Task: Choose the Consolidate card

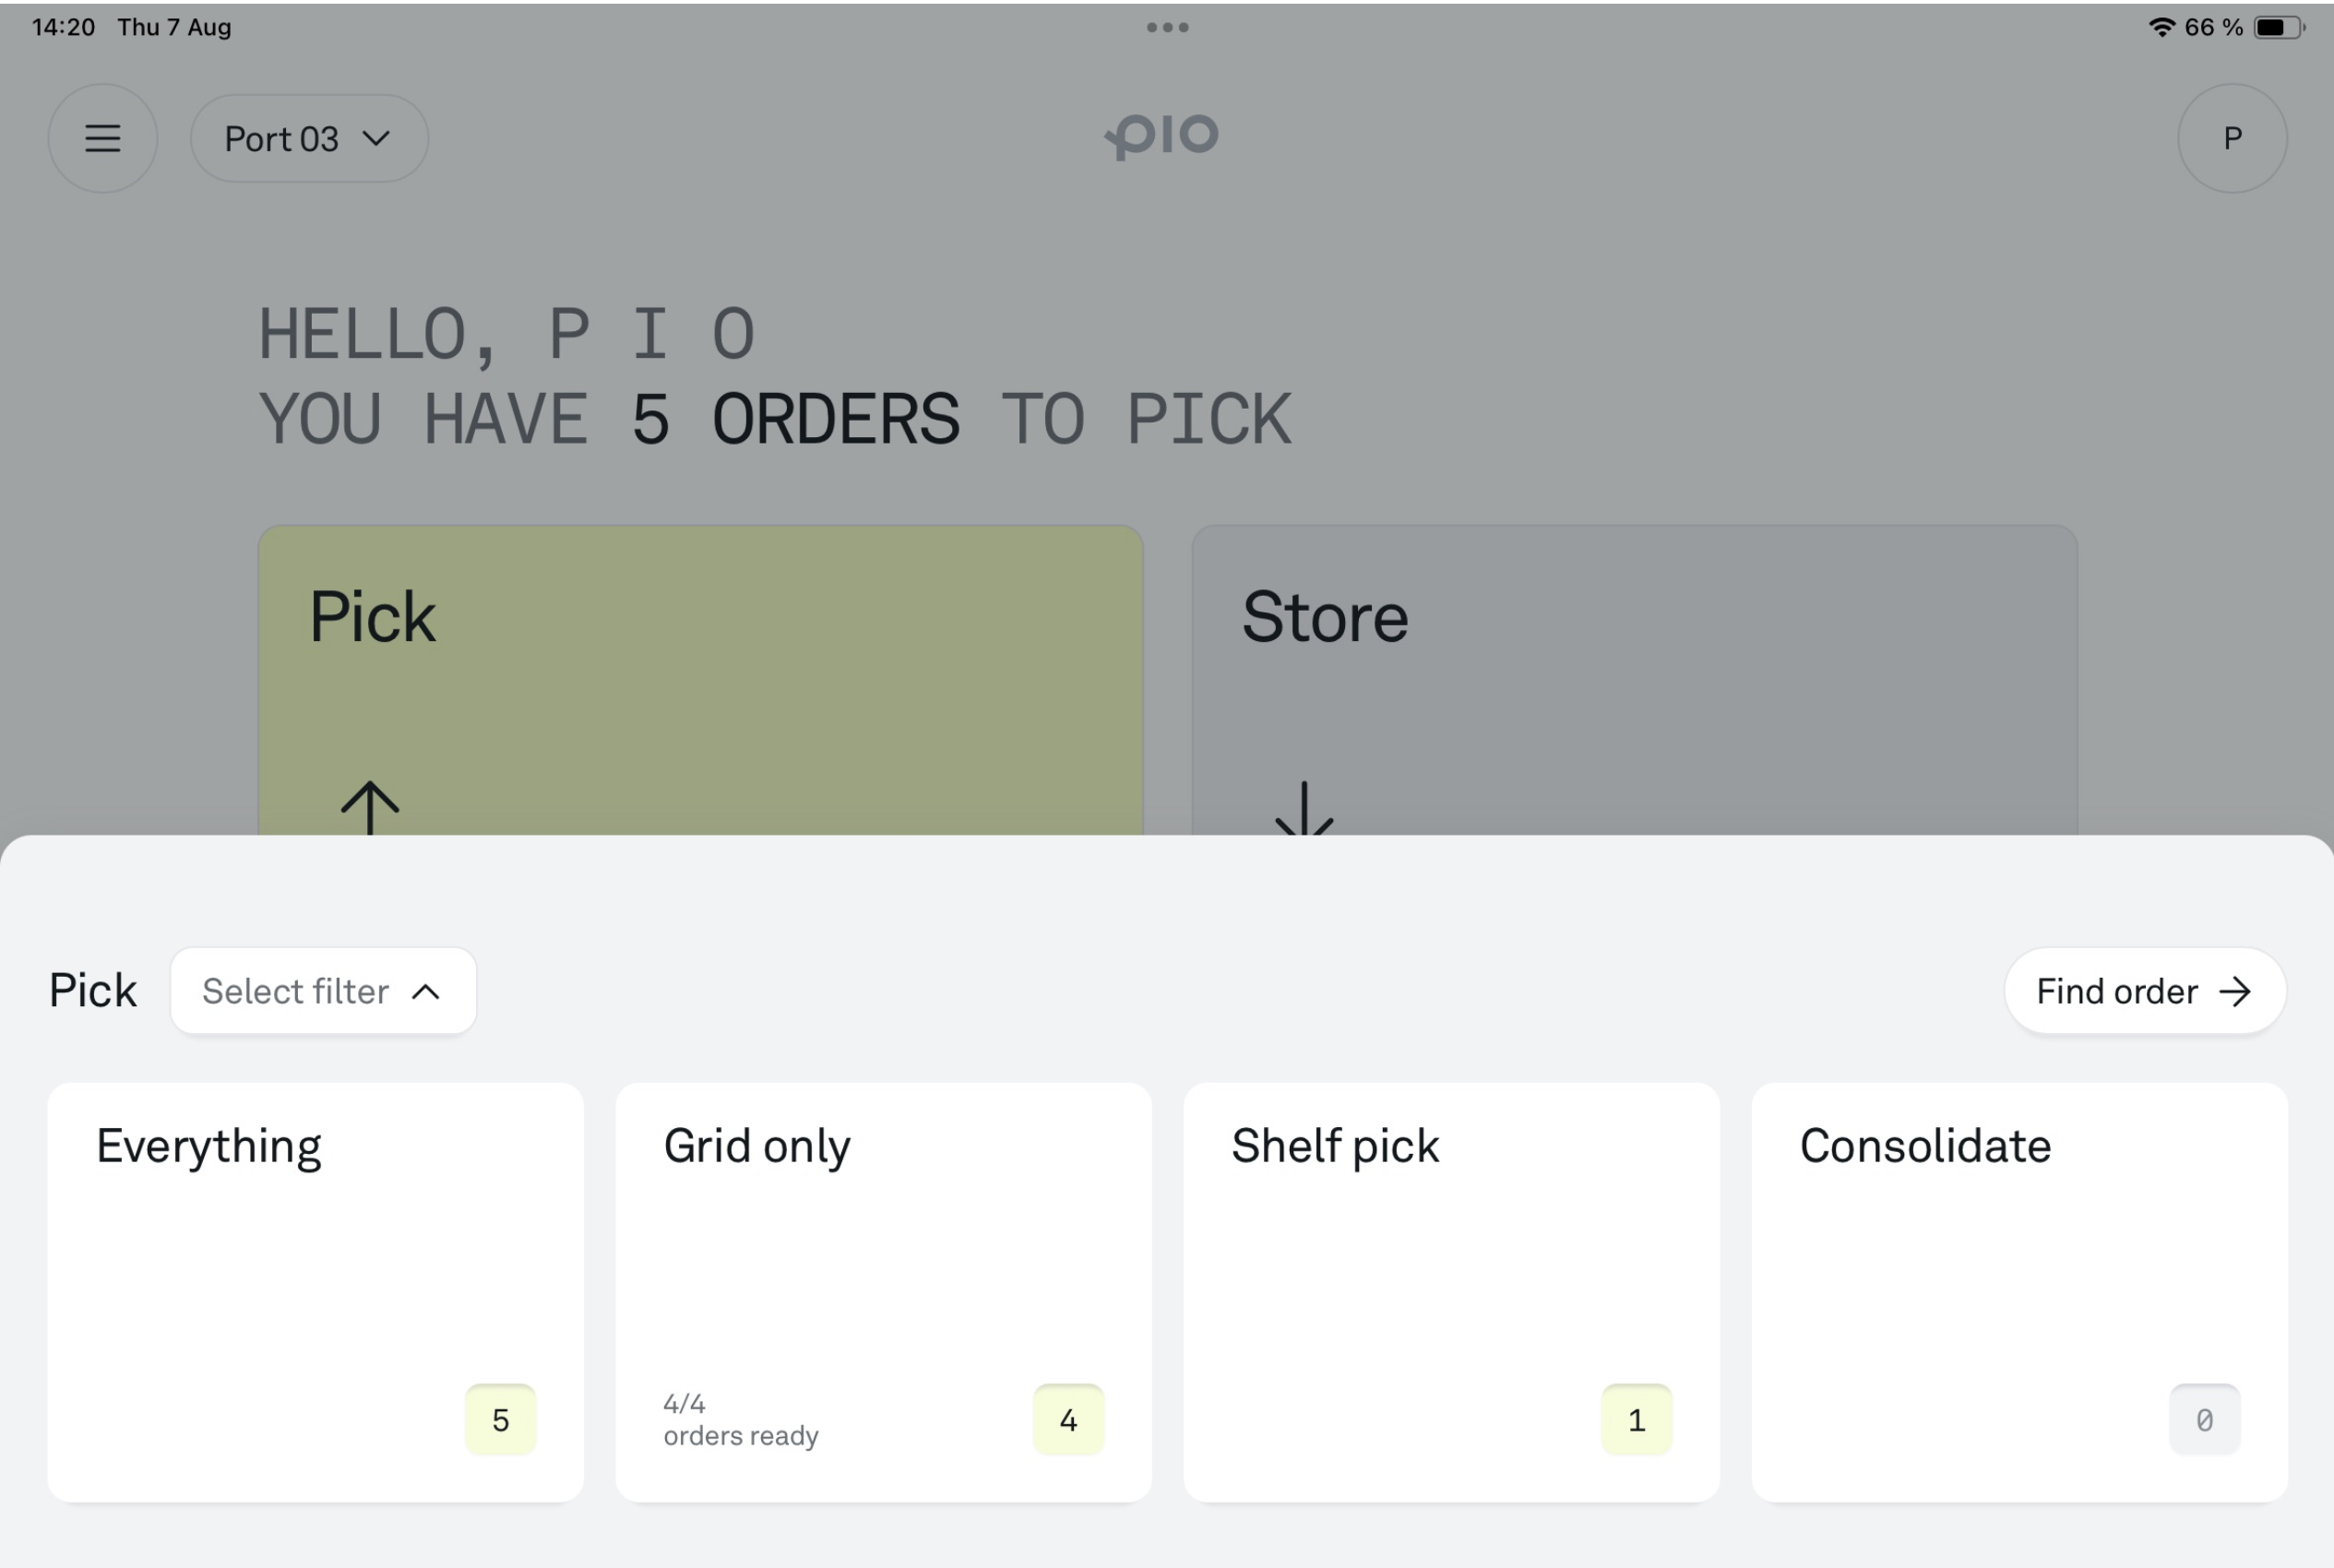Action: 2019,1291
